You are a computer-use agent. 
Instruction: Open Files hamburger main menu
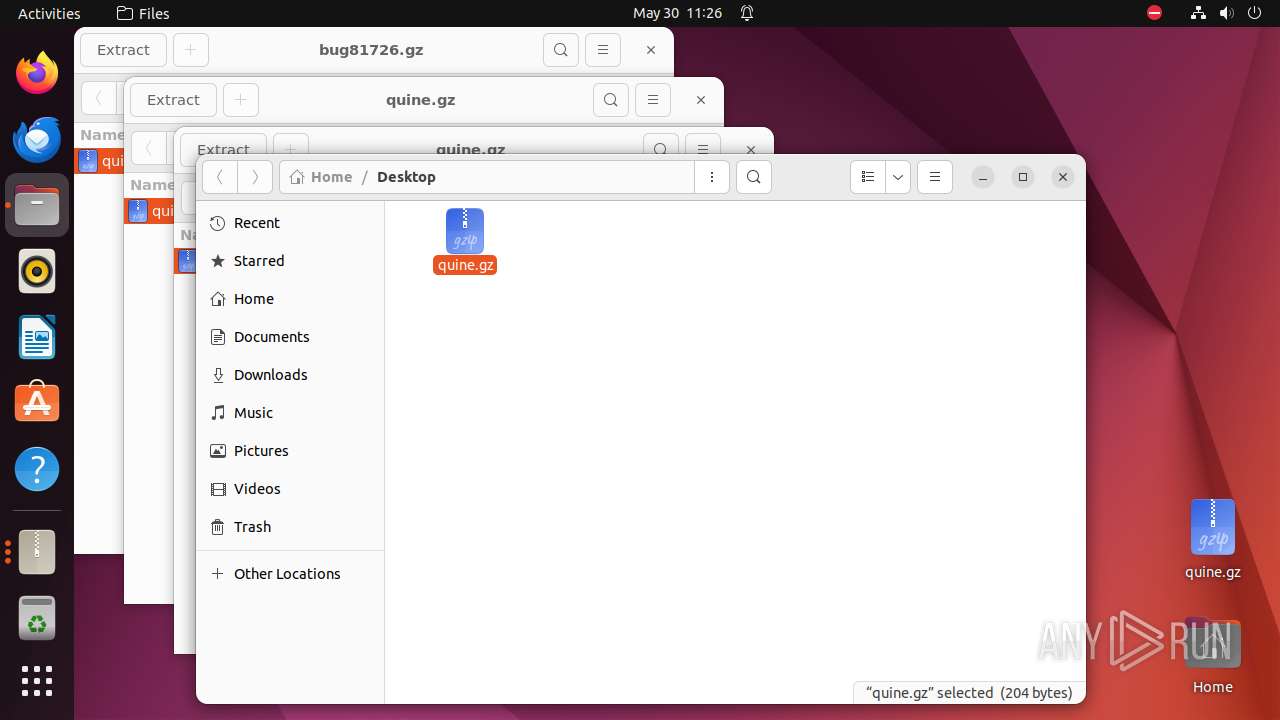point(935,177)
